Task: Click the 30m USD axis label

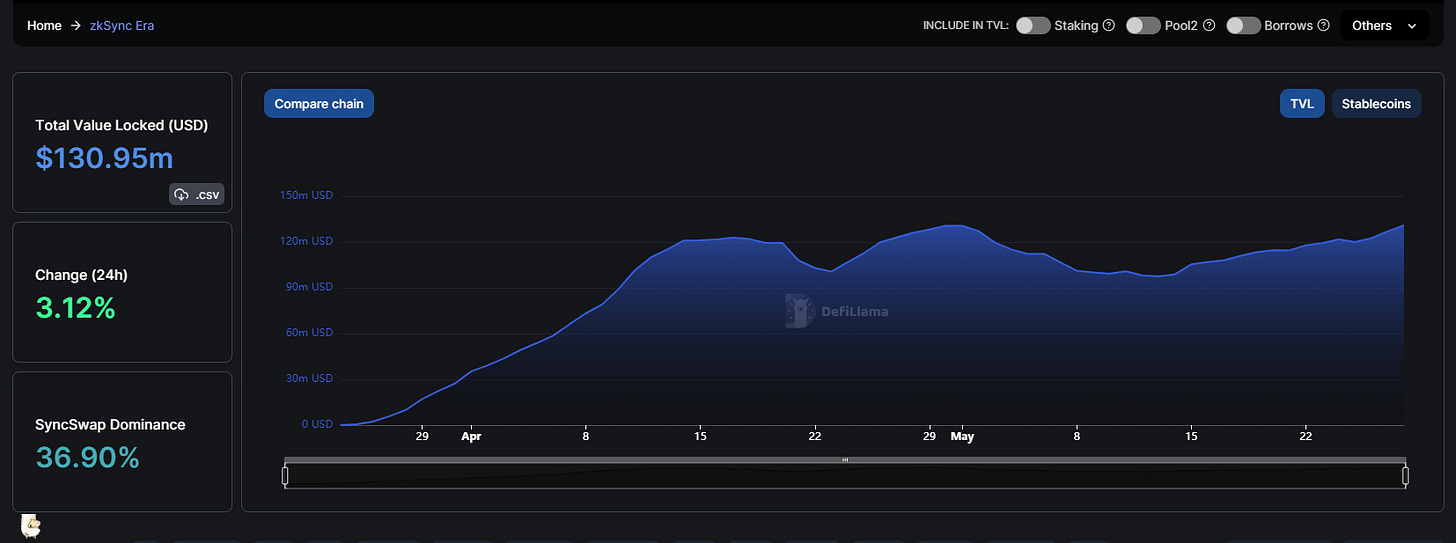Action: (309, 378)
